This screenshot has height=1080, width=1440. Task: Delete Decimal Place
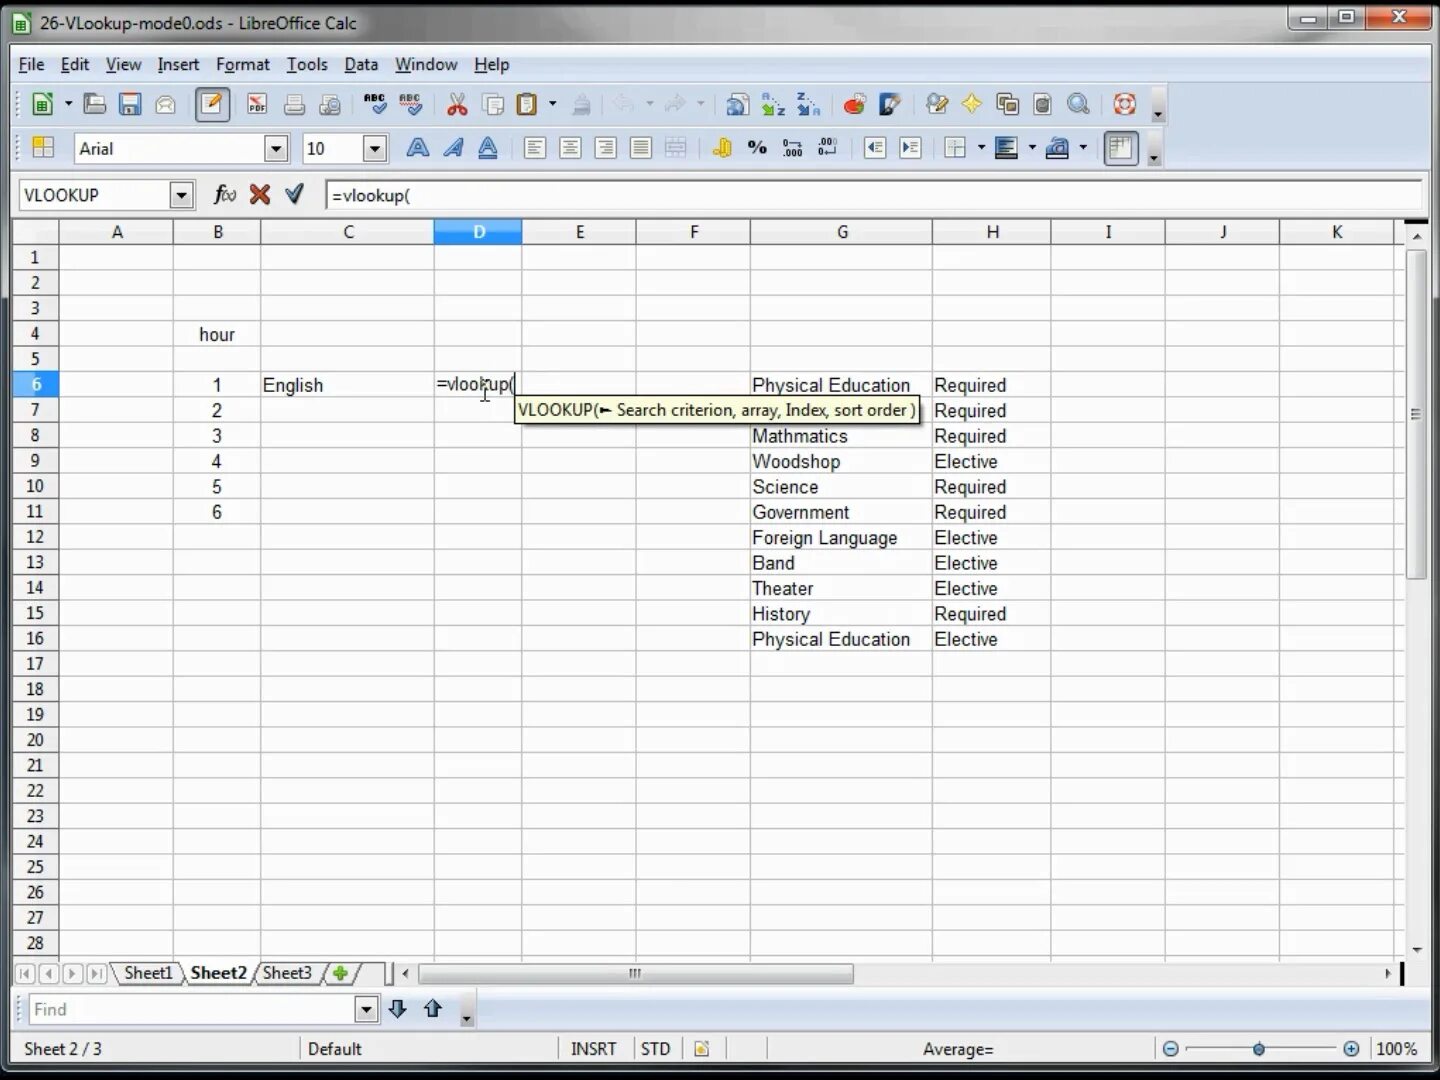click(x=828, y=148)
